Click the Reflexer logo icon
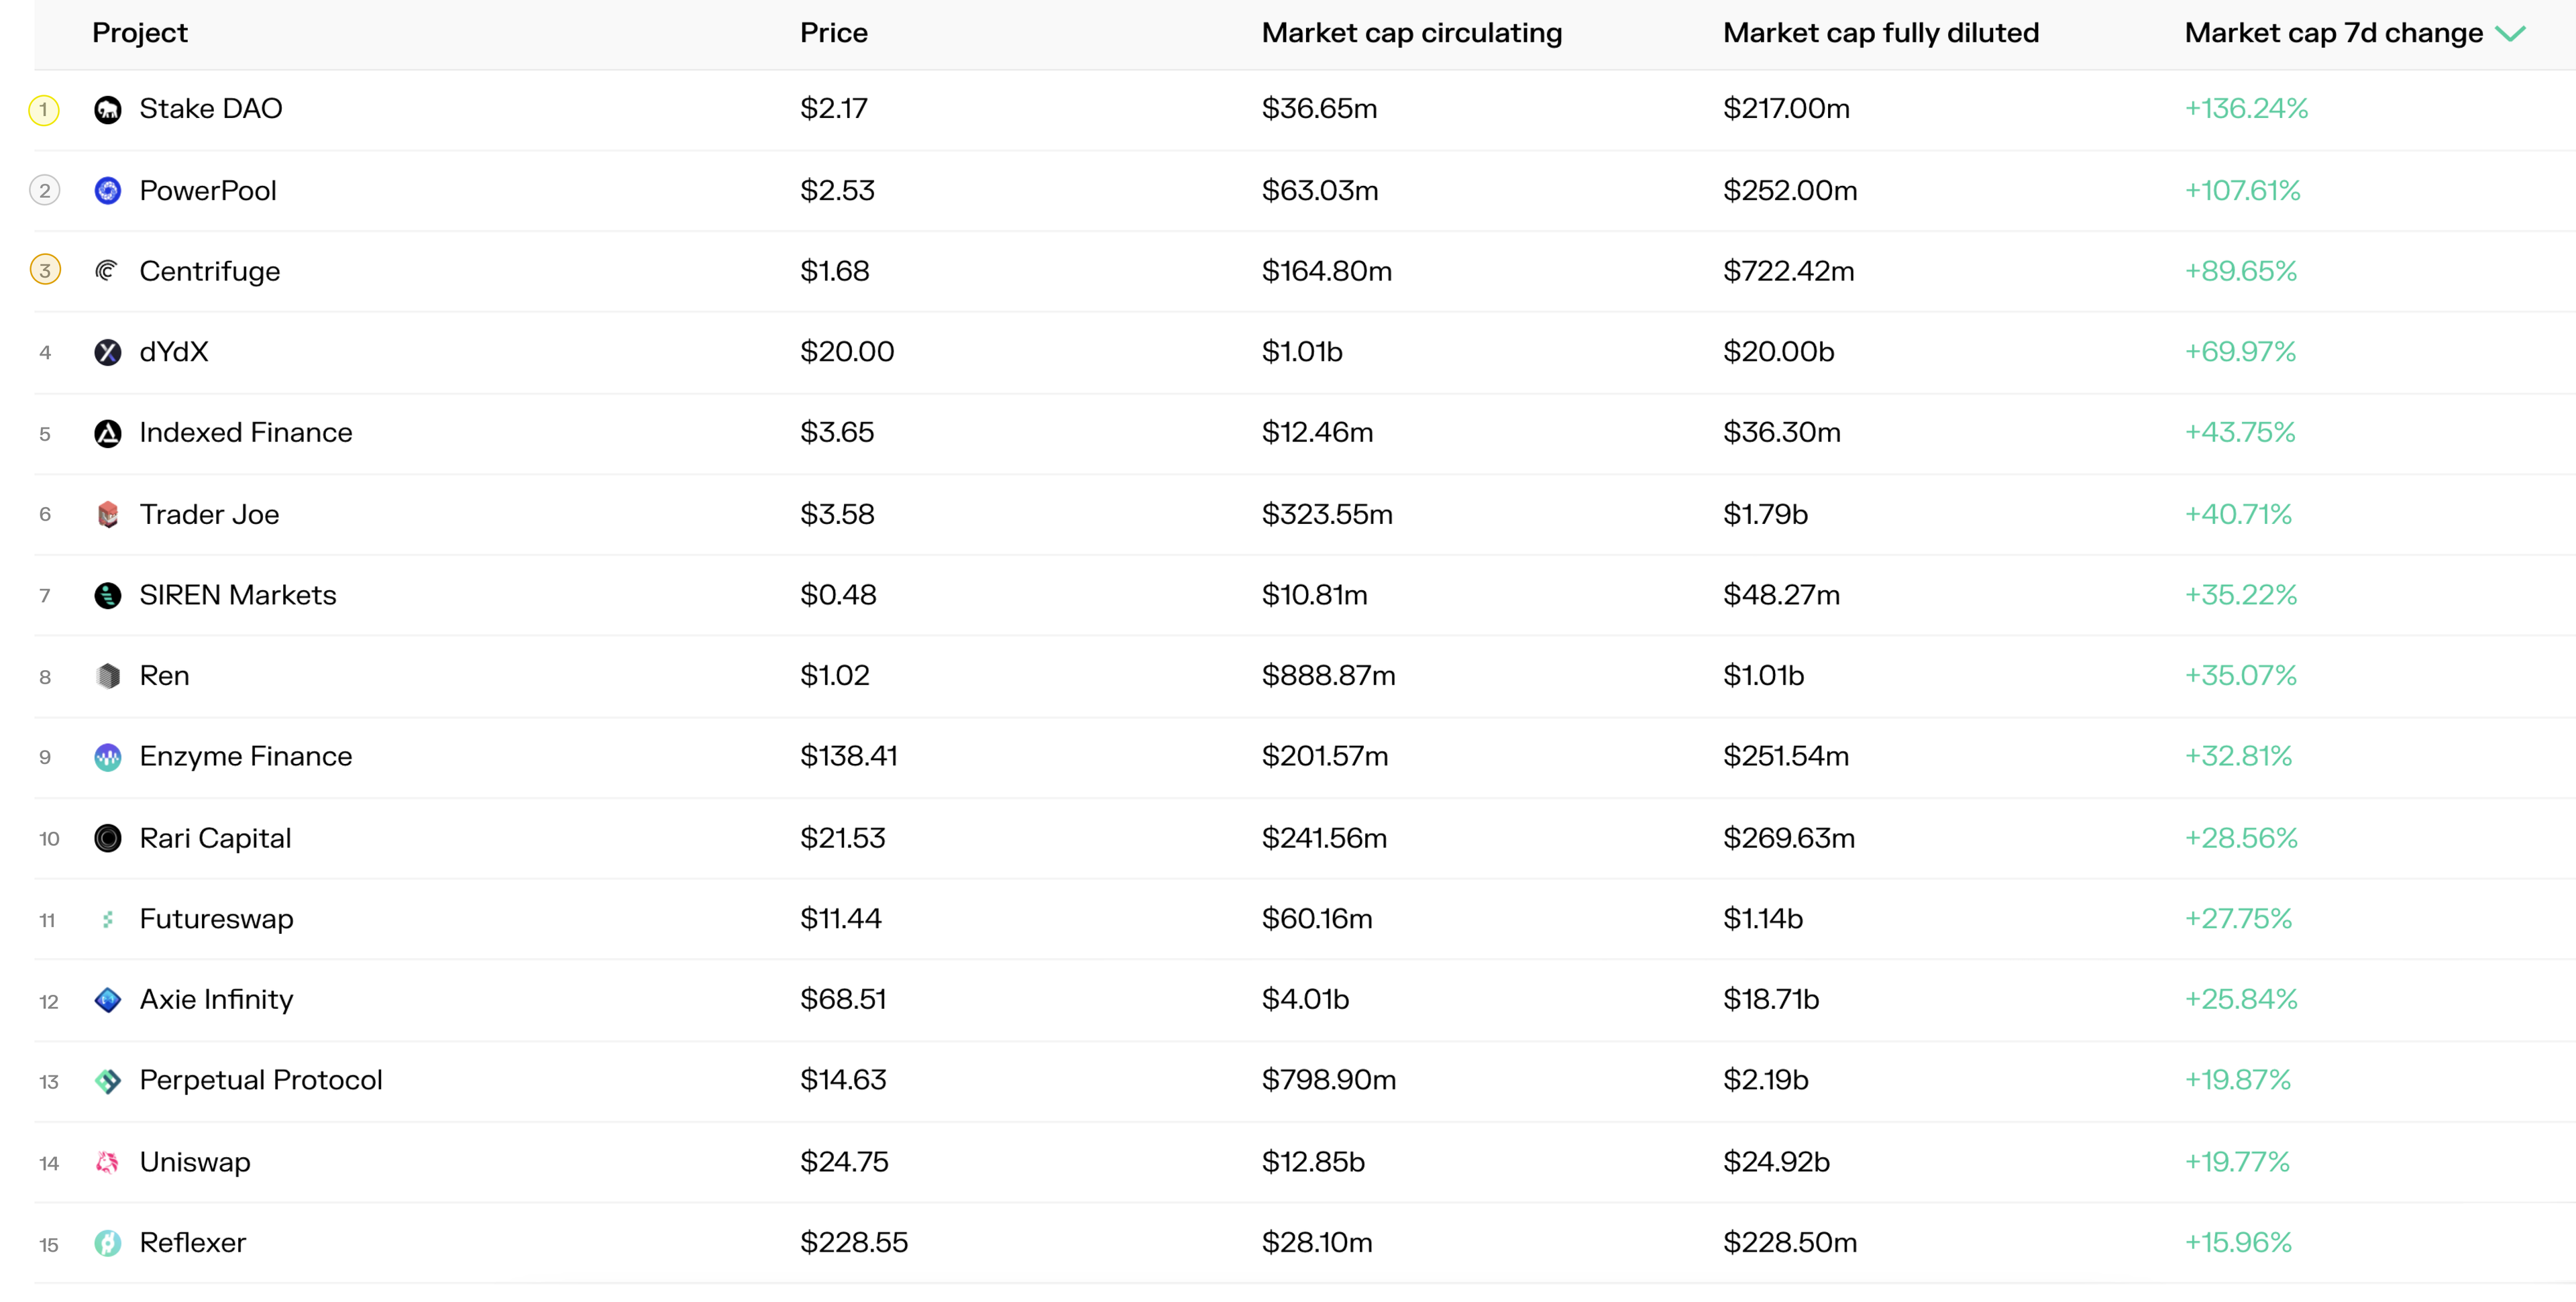The image size is (2576, 1302). pyautogui.click(x=108, y=1243)
